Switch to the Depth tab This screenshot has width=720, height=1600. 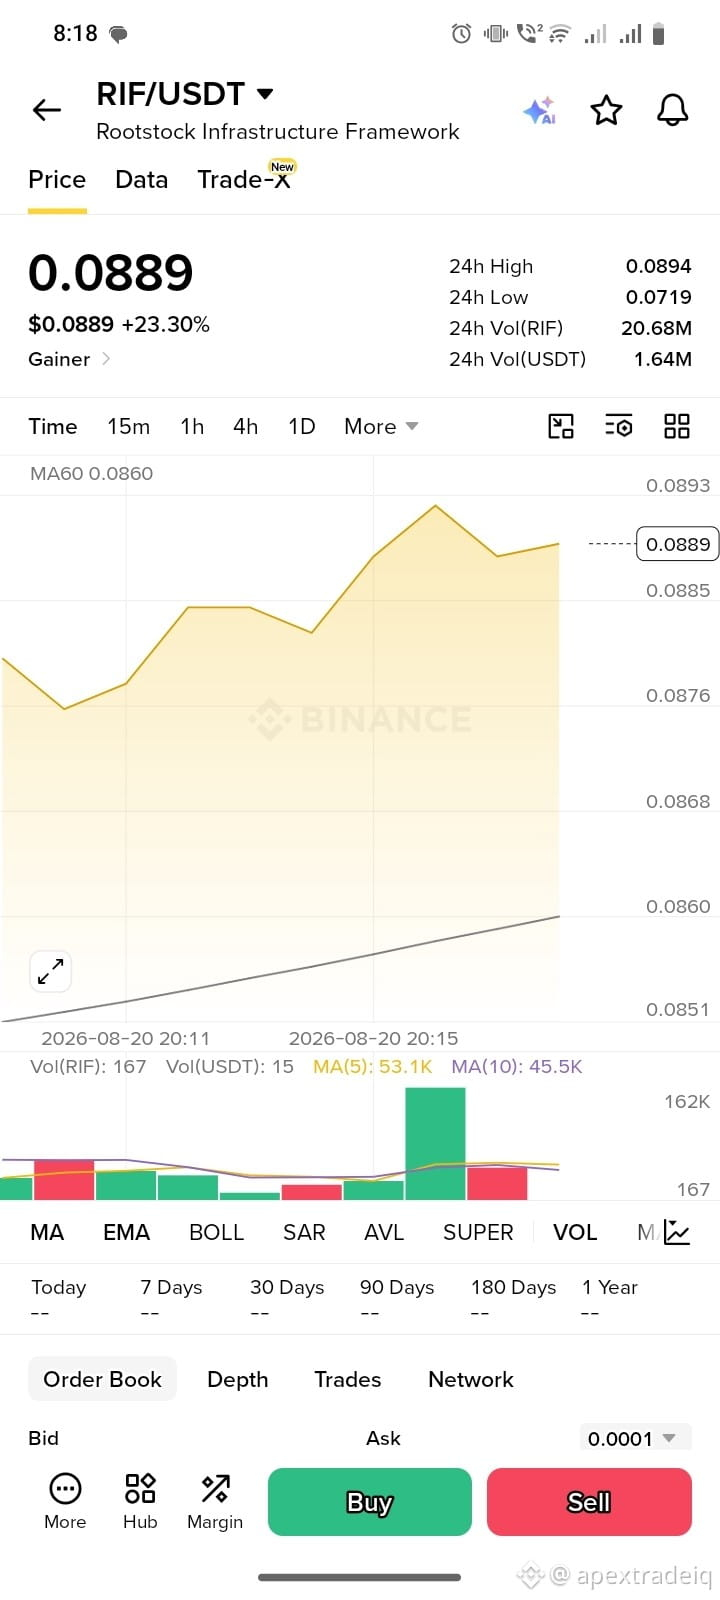tap(237, 1379)
